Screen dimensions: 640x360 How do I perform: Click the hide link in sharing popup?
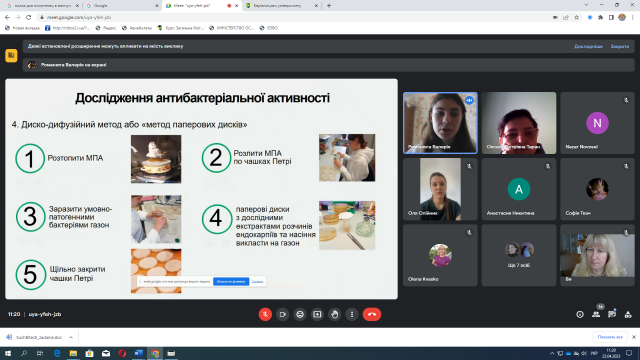[x=257, y=281]
